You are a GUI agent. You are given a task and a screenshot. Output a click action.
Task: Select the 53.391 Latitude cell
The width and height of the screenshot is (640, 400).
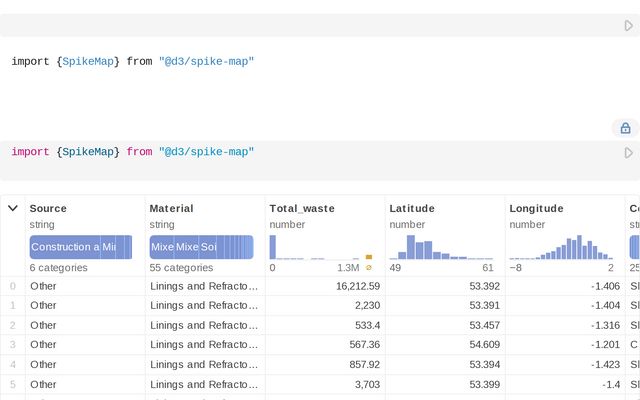click(x=445, y=305)
